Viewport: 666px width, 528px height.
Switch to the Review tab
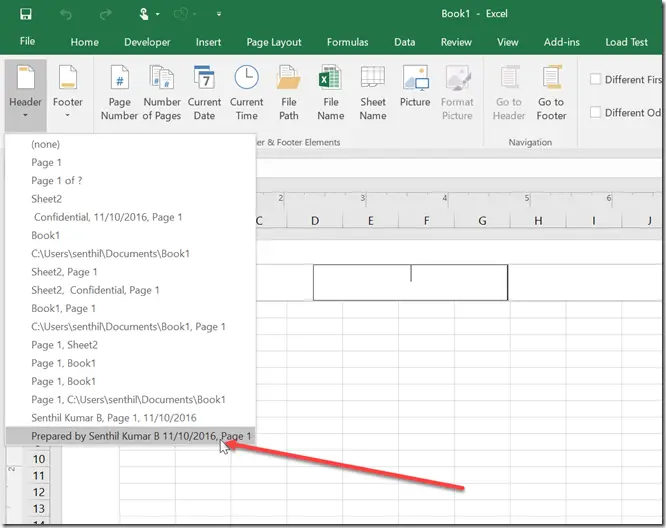pos(456,42)
